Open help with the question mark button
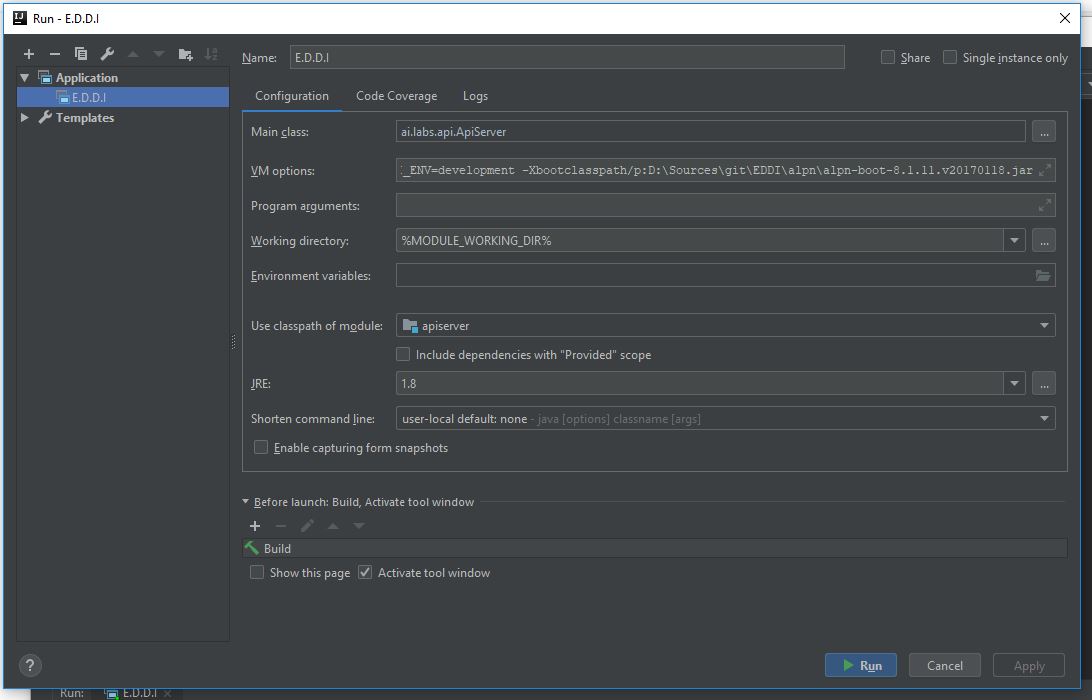 click(30, 665)
